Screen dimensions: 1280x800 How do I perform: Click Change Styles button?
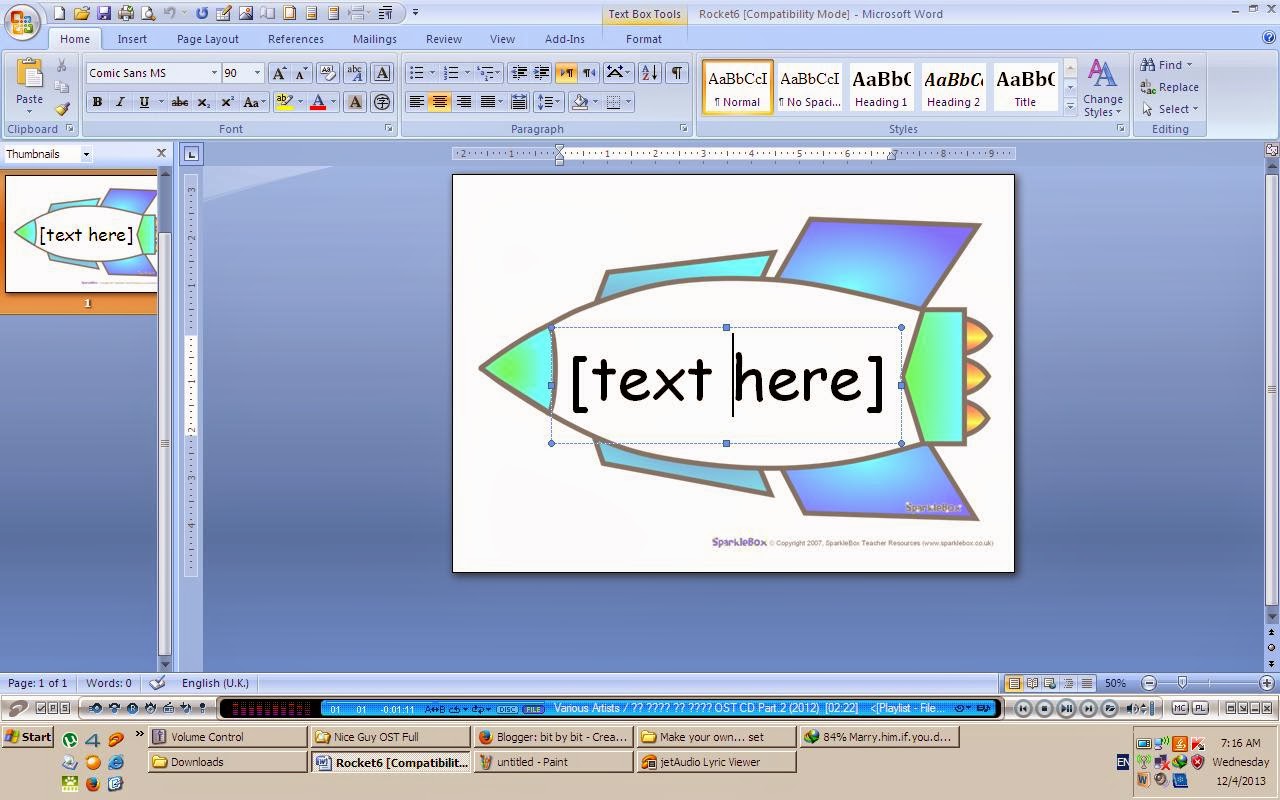coord(1102,88)
